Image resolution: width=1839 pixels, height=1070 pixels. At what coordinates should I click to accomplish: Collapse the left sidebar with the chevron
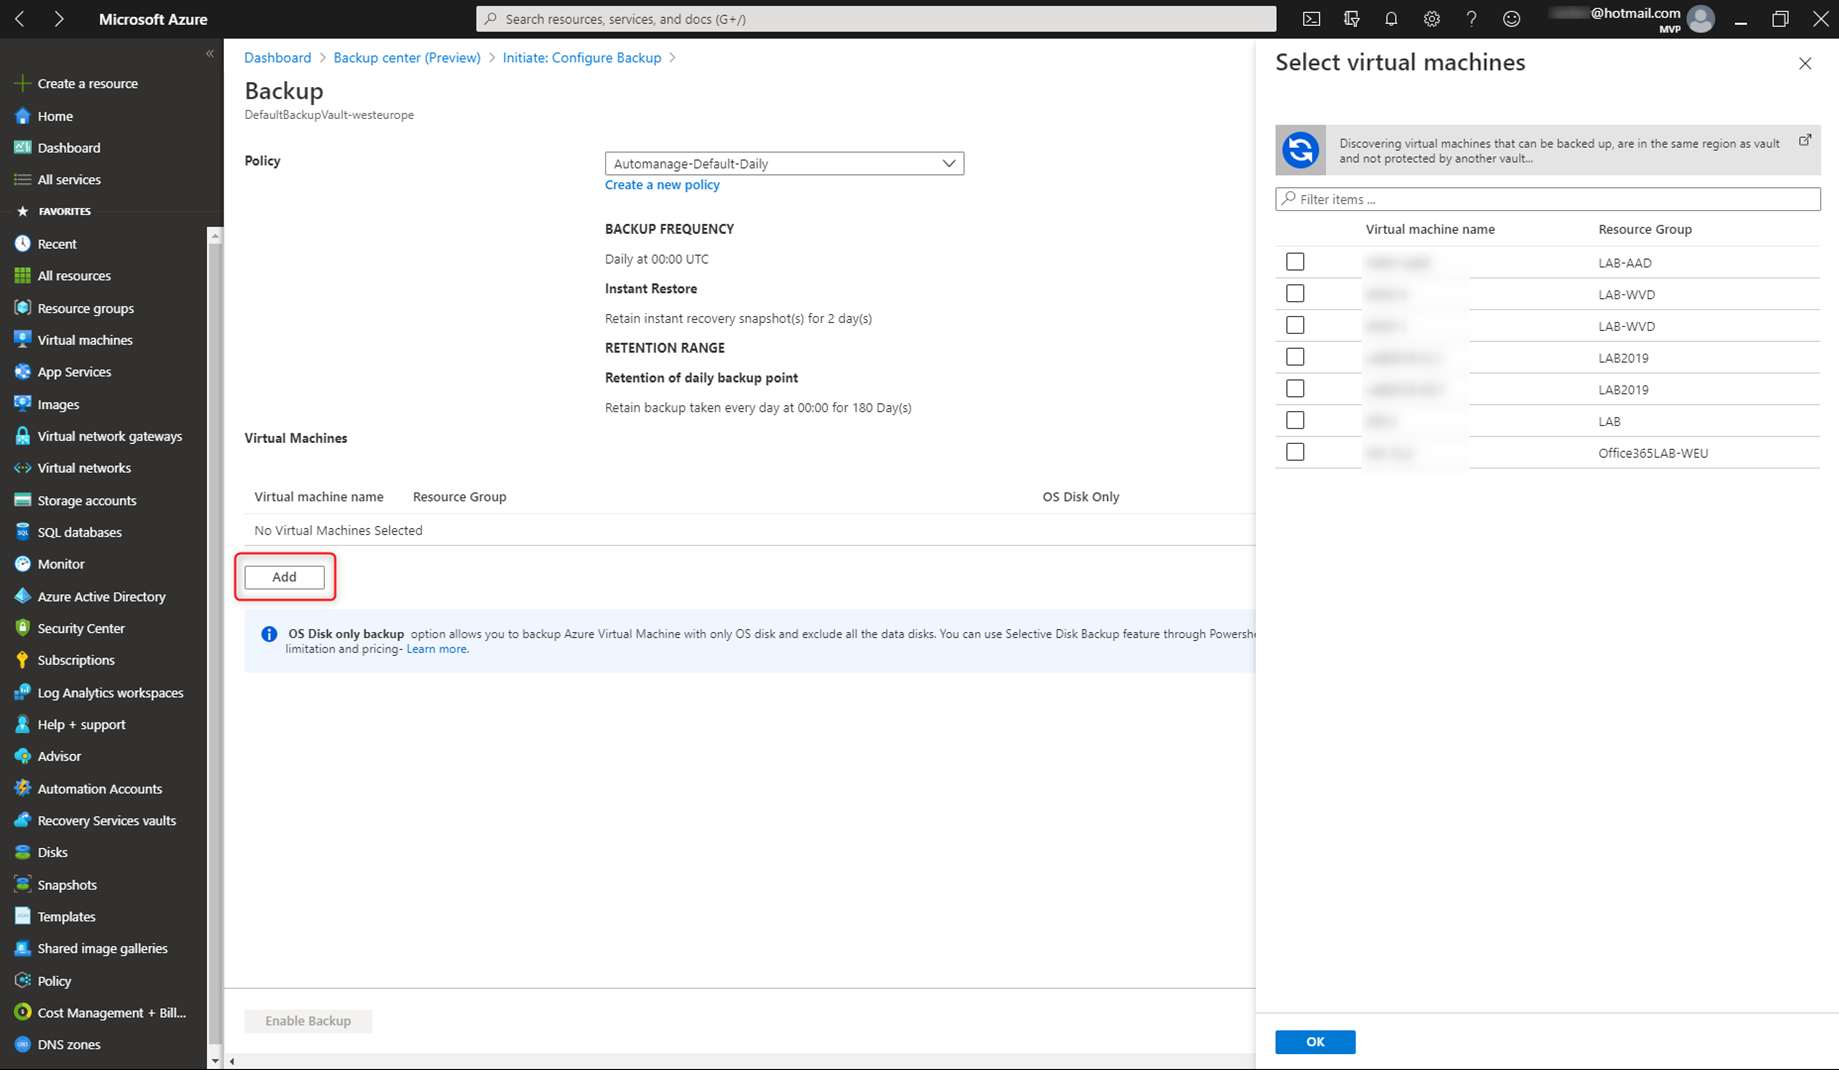pos(210,53)
